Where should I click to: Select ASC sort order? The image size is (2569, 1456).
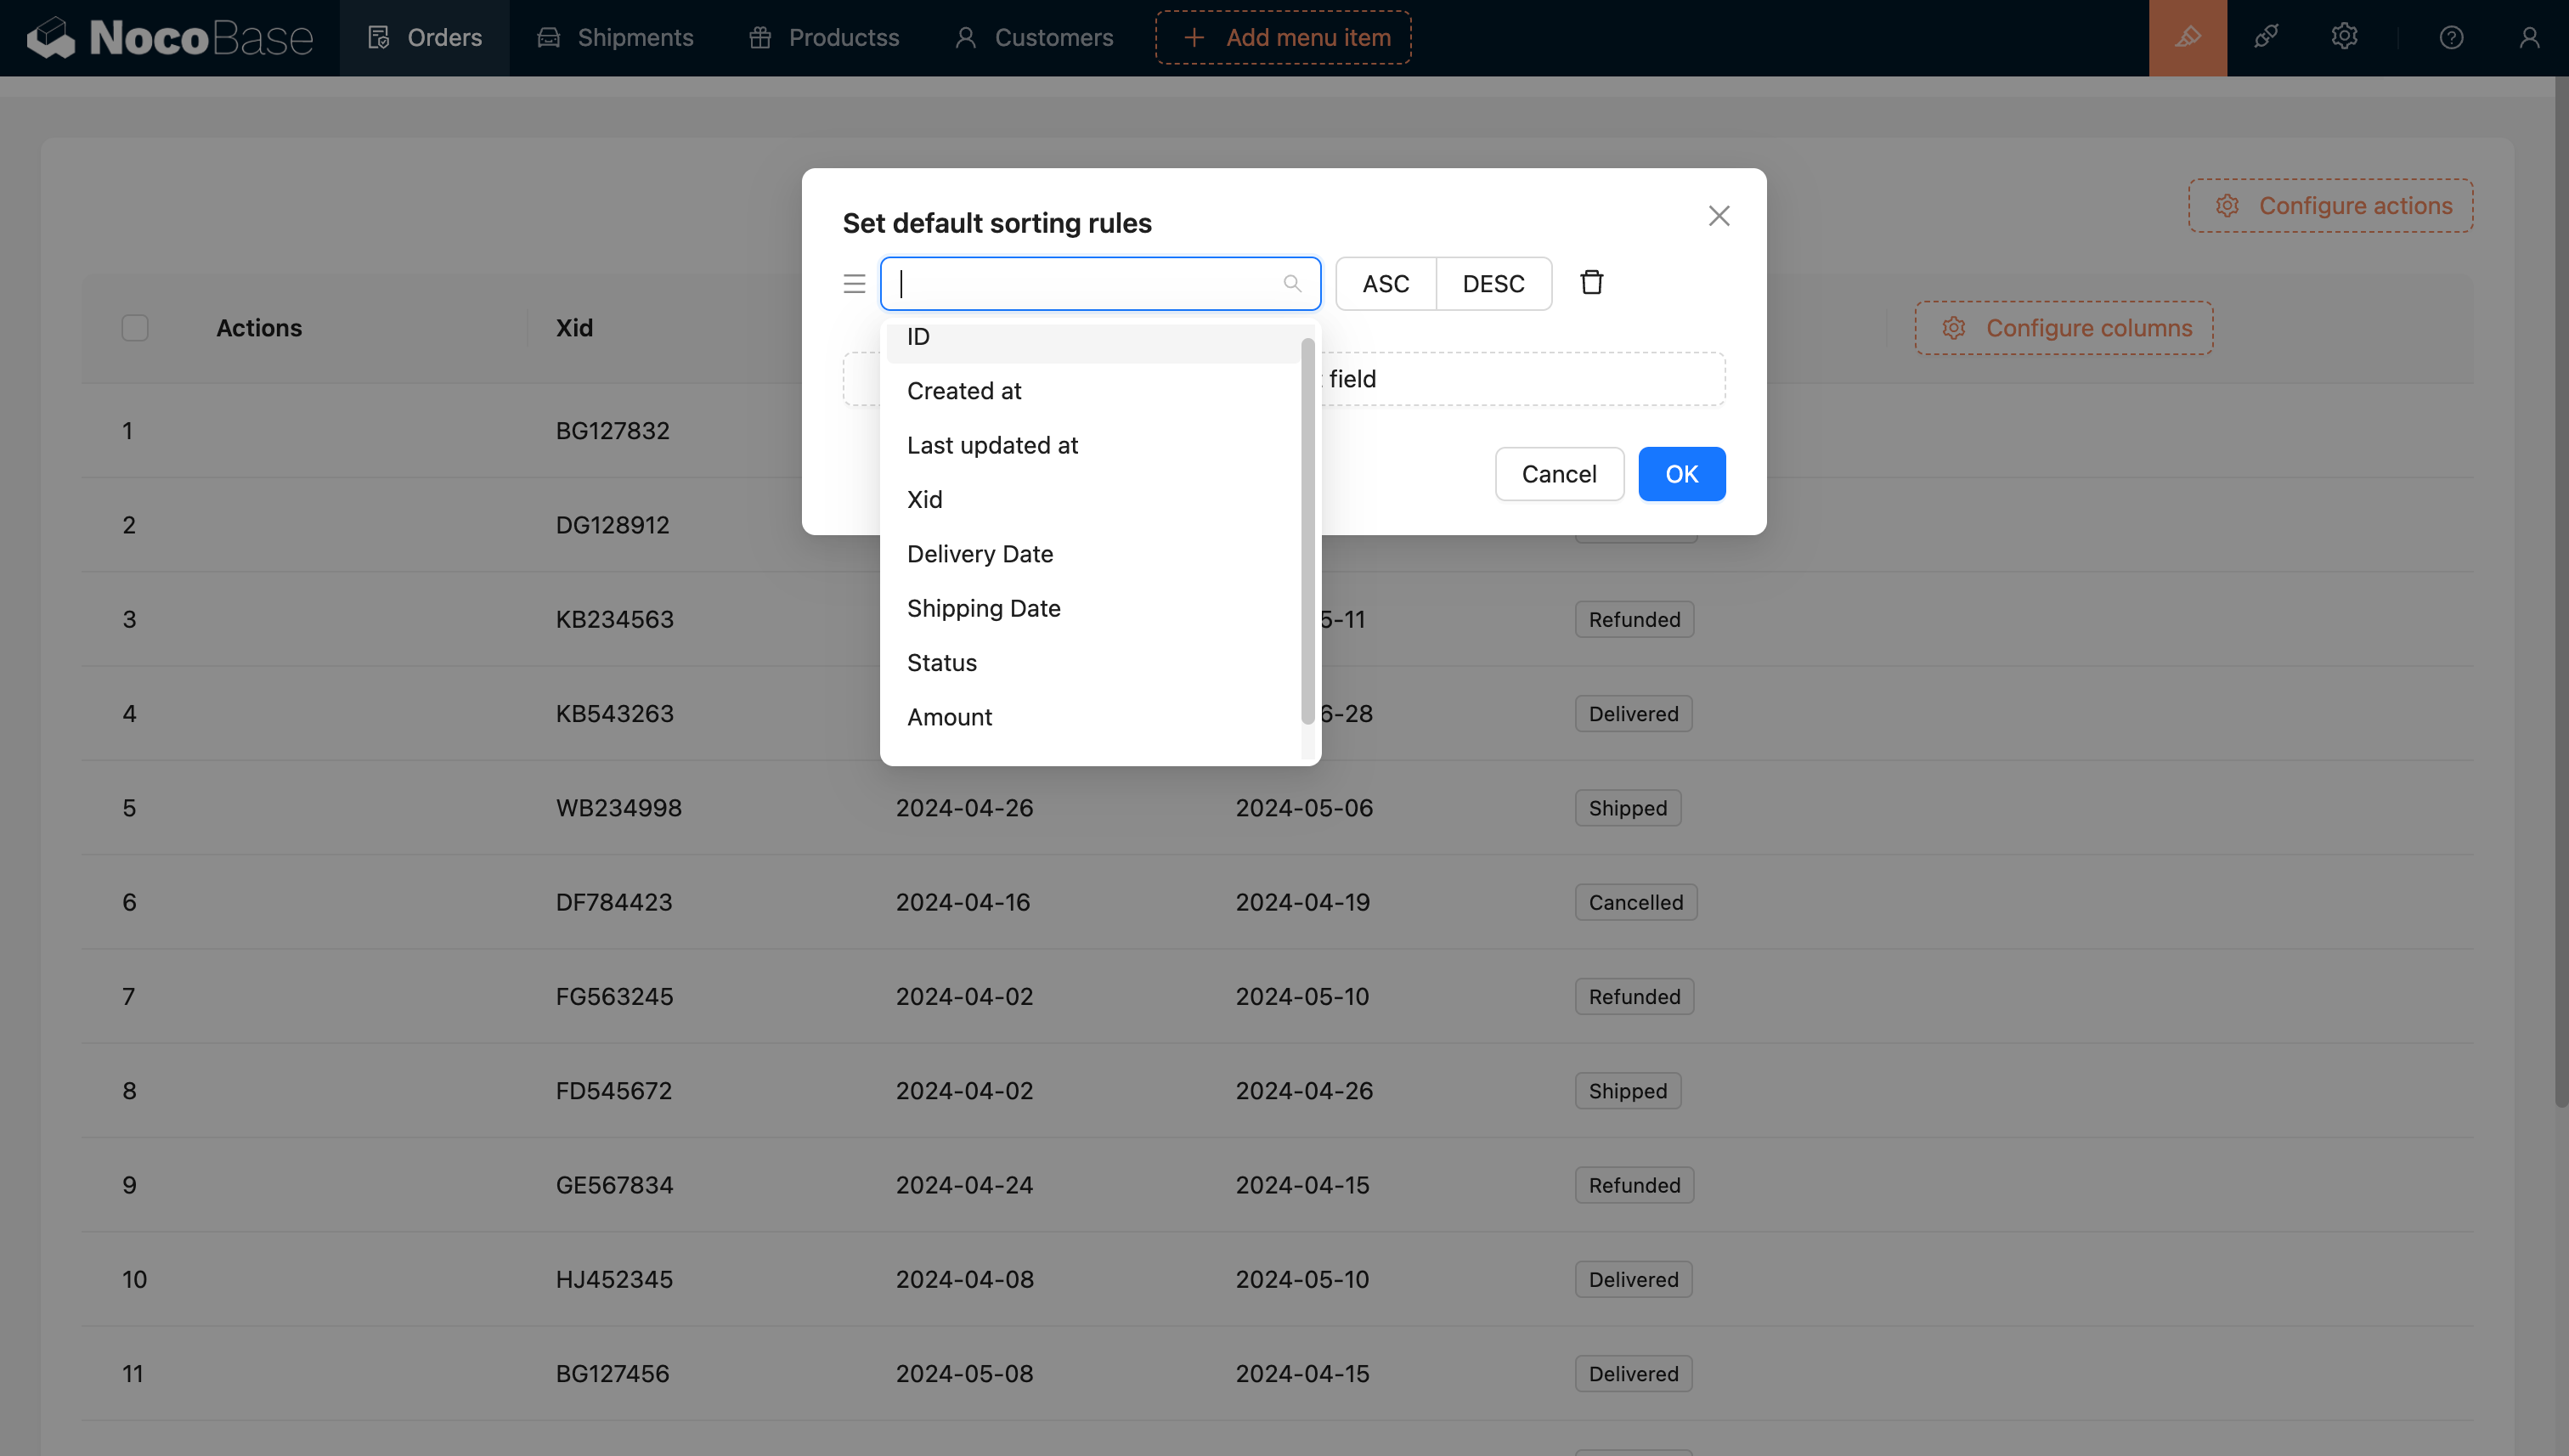[1385, 284]
